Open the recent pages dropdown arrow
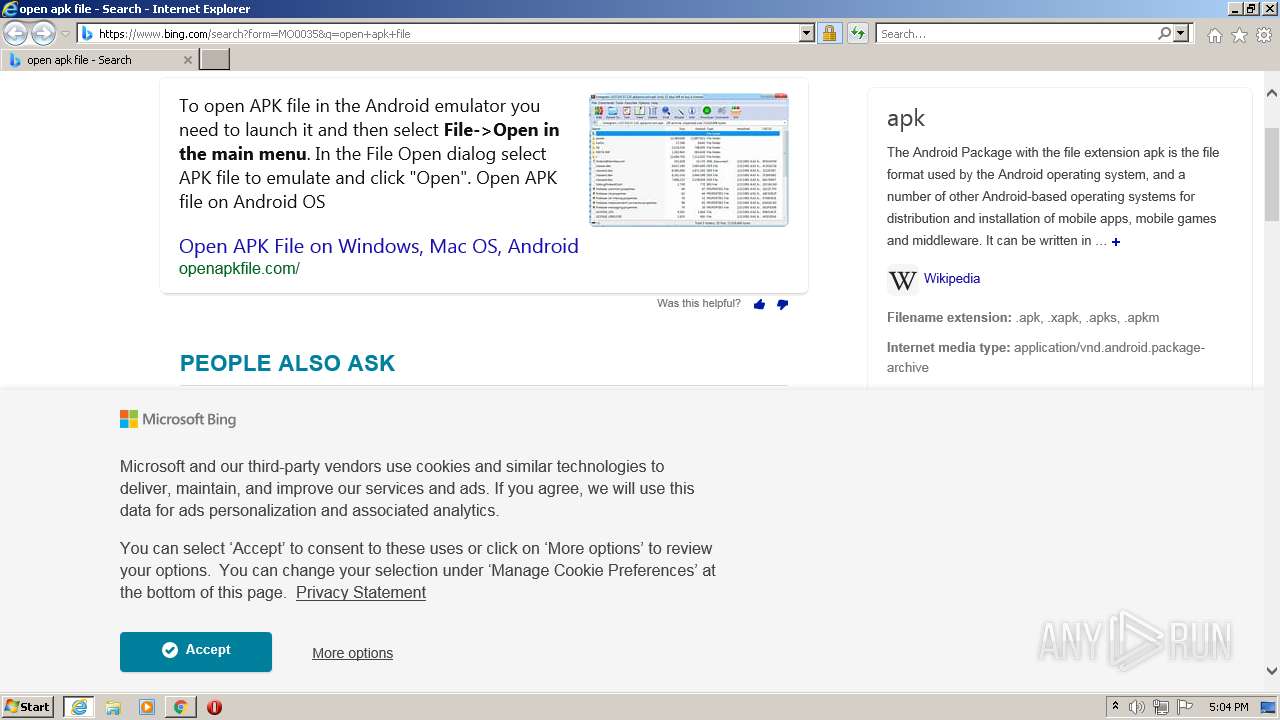This screenshot has width=1280, height=720. 66,34
